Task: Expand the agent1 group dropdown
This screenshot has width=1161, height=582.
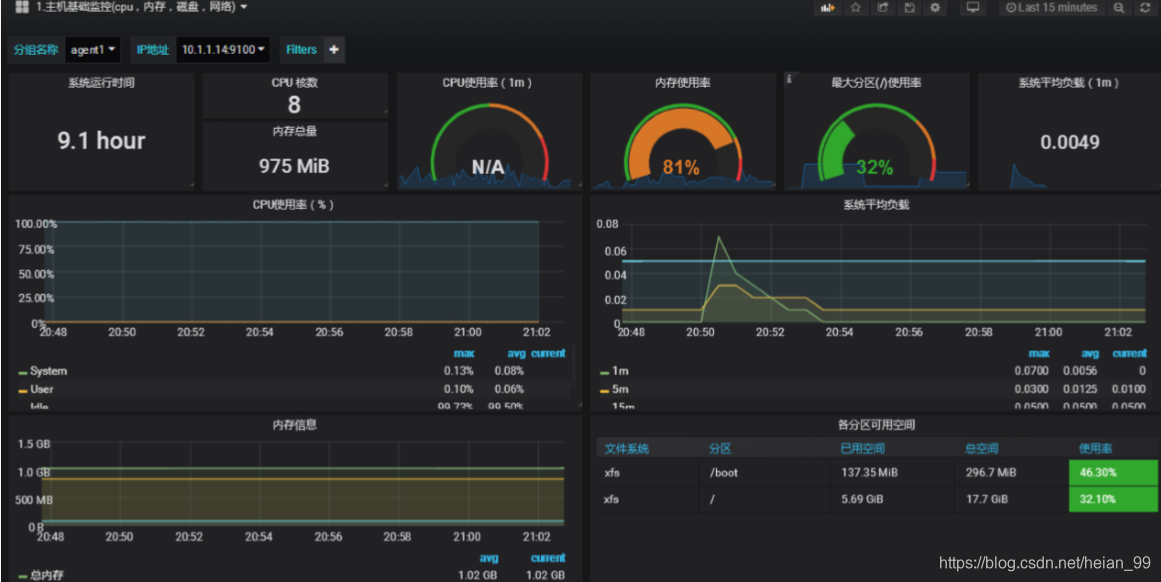Action: 94,49
